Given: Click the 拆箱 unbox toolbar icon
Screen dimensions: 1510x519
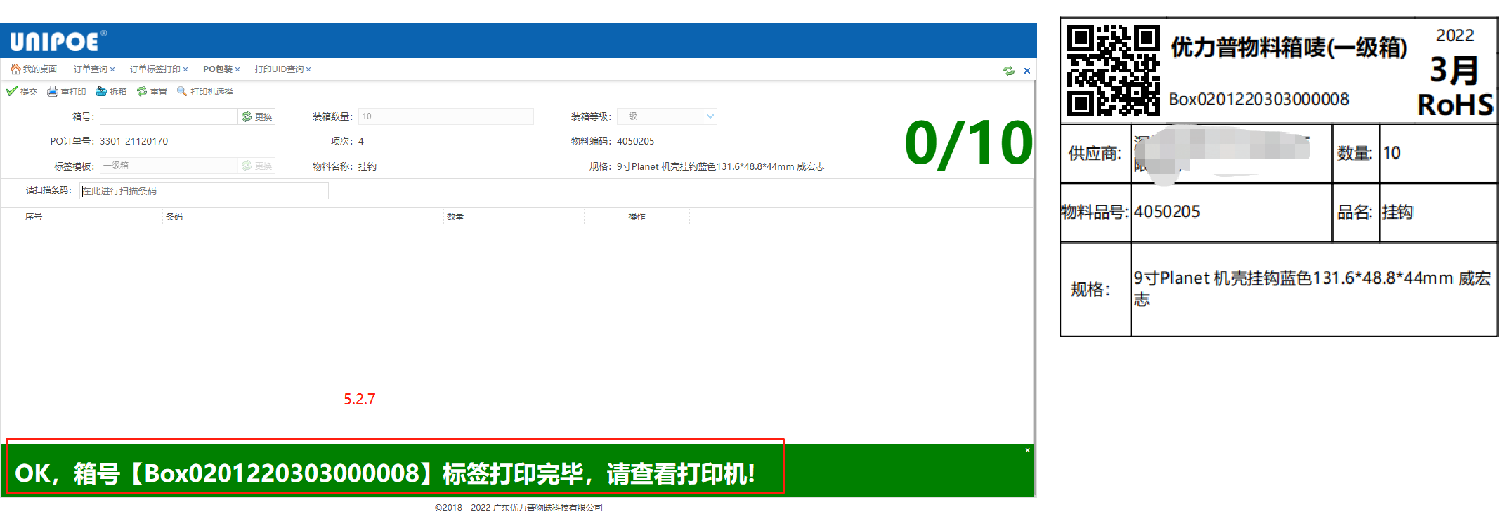Looking at the screenshot, I should tap(101, 91).
